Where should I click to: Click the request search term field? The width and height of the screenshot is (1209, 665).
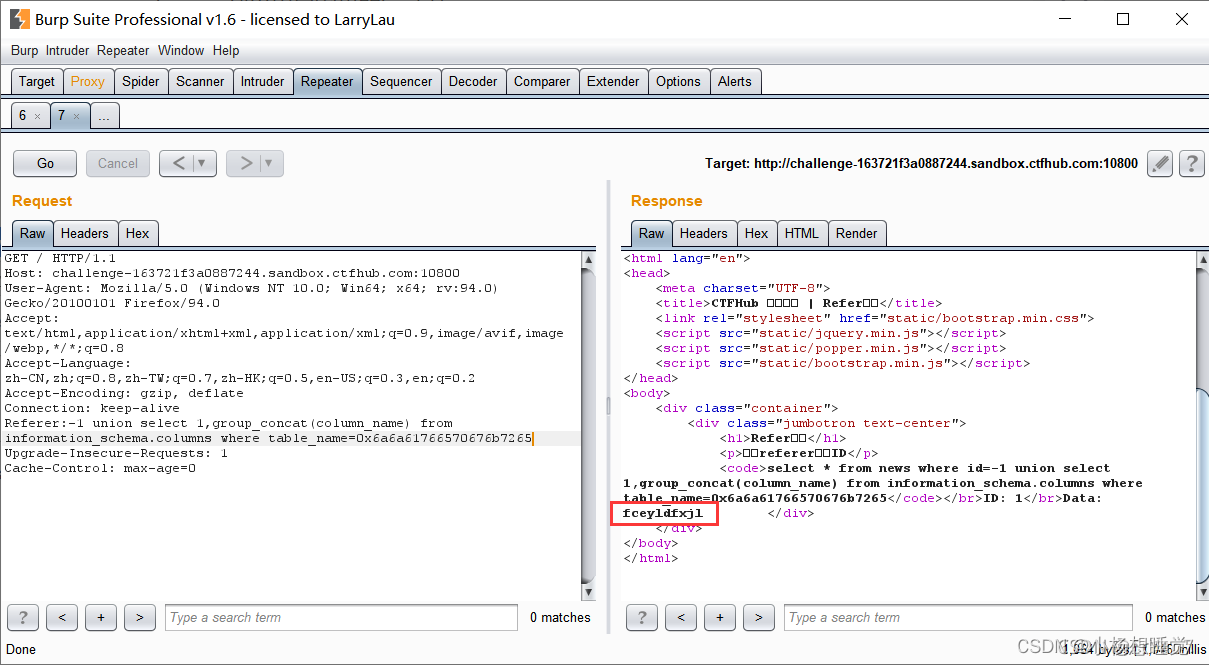341,617
